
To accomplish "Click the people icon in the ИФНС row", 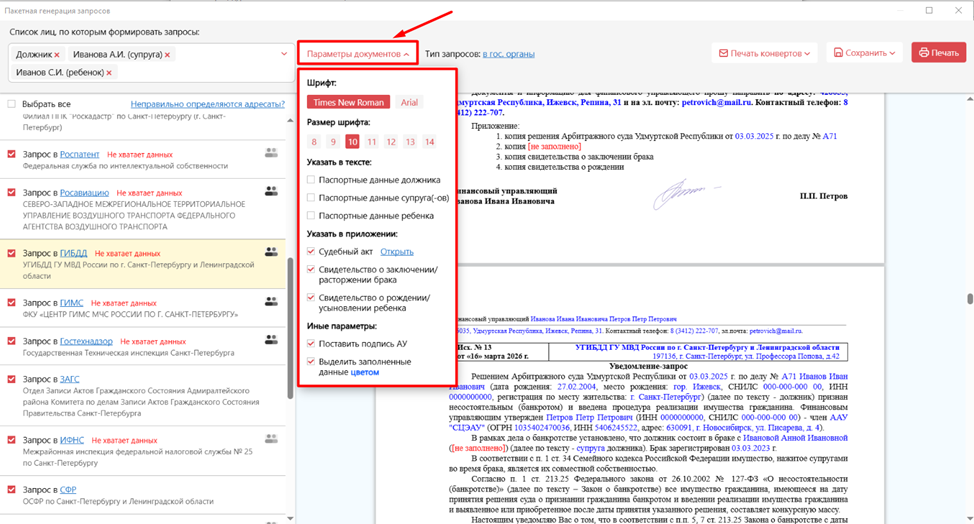I will (x=270, y=439).
